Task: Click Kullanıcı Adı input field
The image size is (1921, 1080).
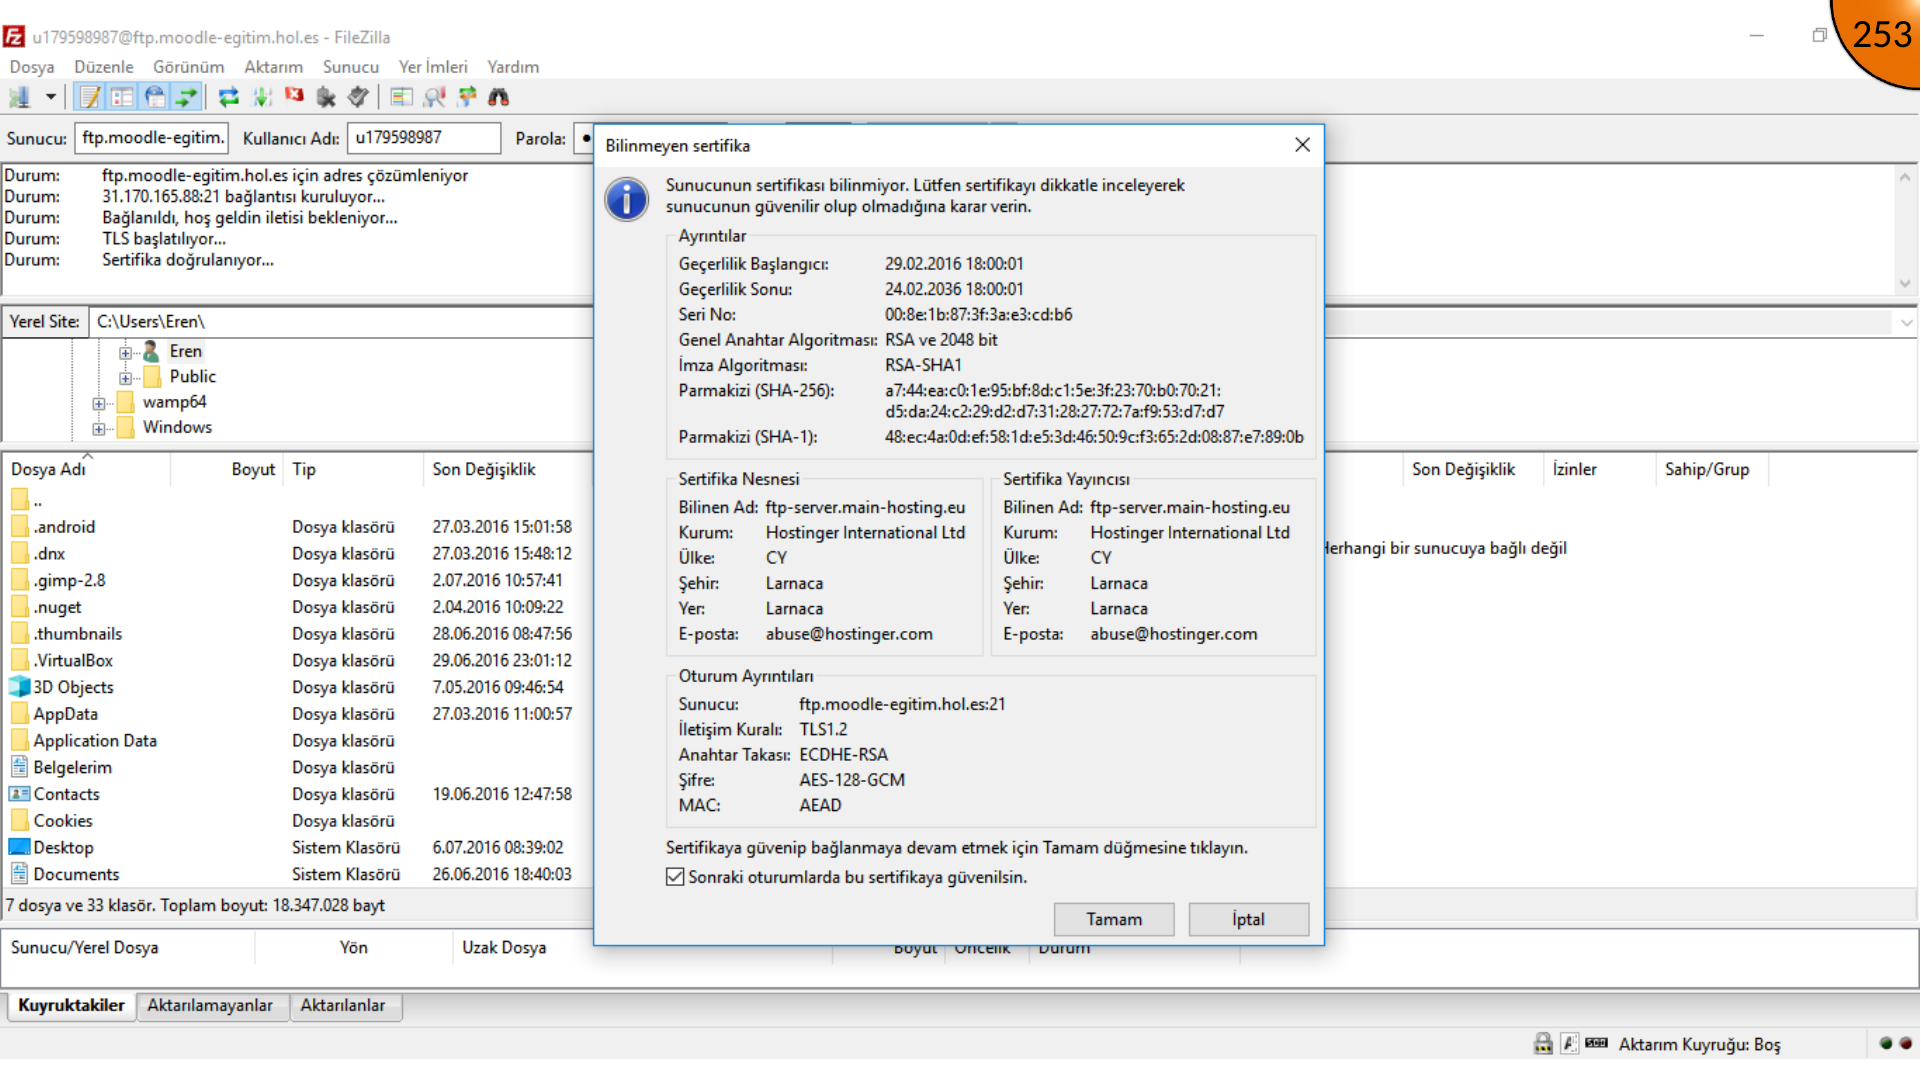Action: click(x=424, y=138)
